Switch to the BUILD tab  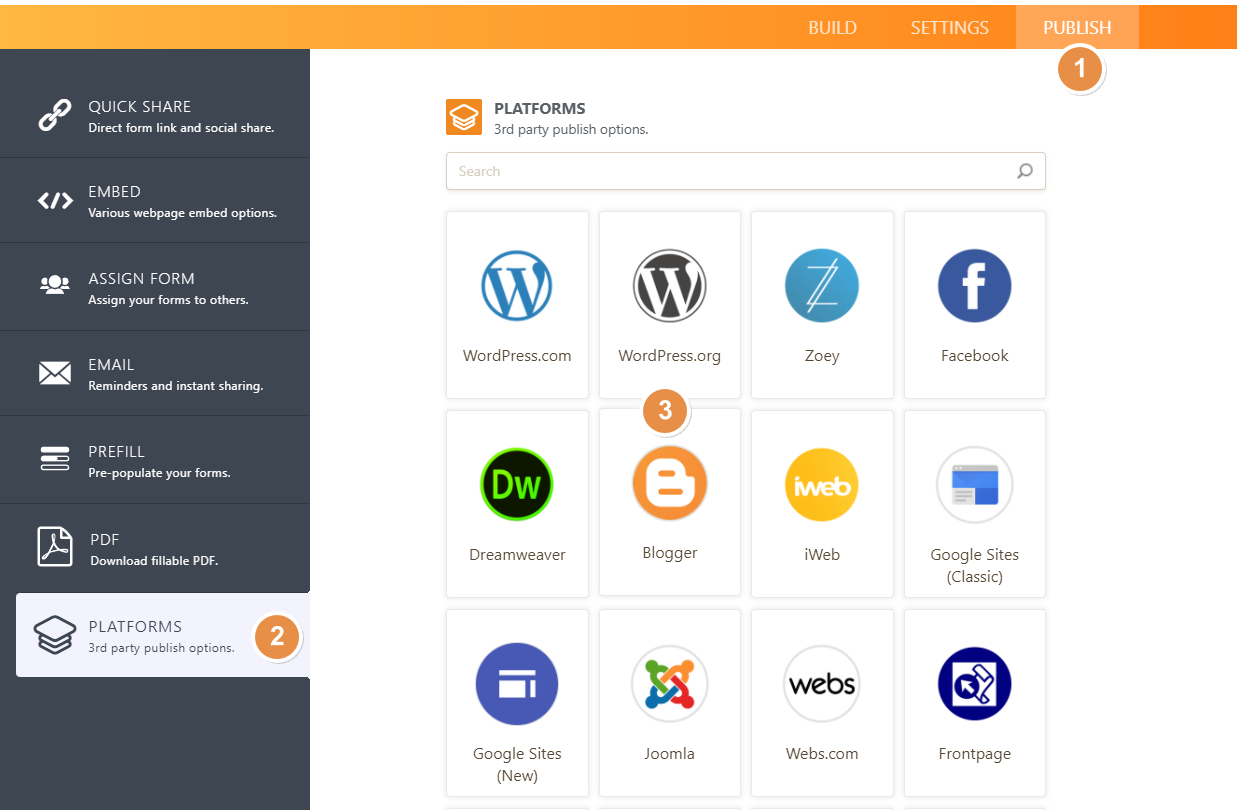point(832,27)
